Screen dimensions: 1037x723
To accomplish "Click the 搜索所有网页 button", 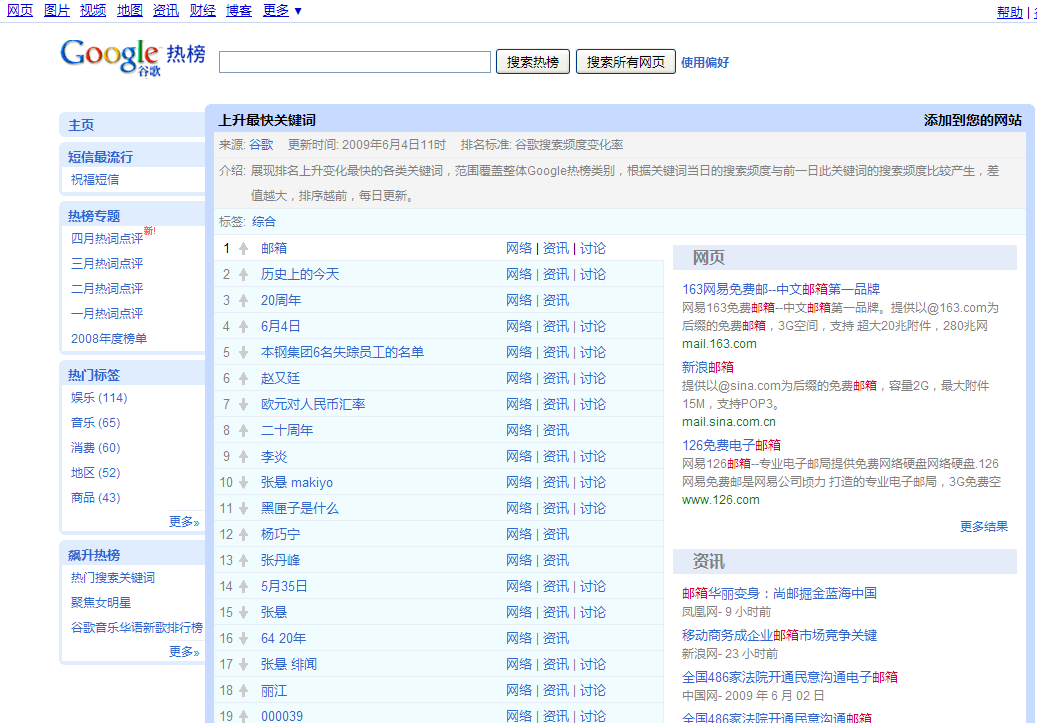I will point(626,62).
